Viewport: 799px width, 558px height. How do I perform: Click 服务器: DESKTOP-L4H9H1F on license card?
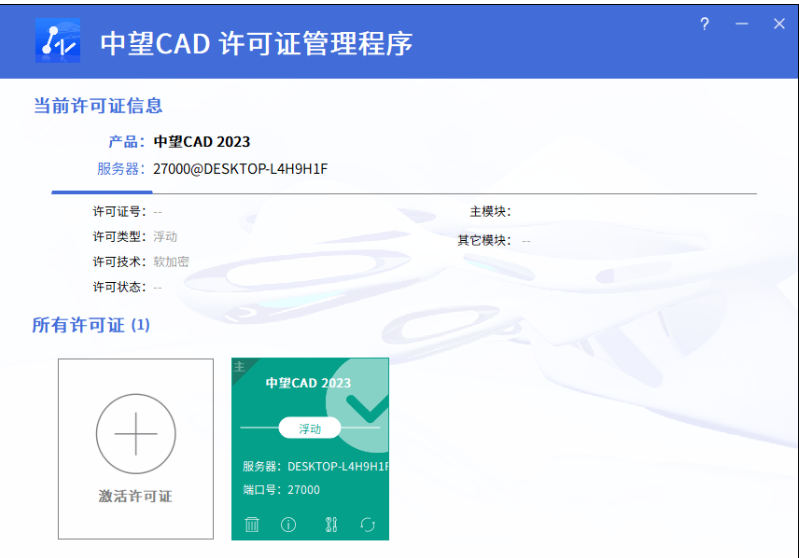point(315,466)
